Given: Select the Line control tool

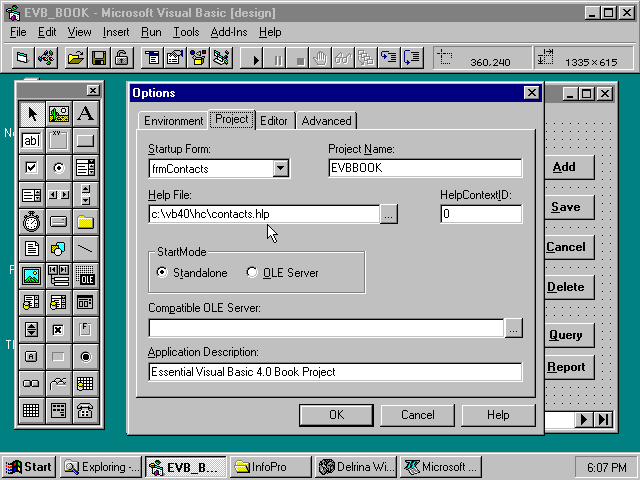Looking at the screenshot, I should (x=86, y=248).
